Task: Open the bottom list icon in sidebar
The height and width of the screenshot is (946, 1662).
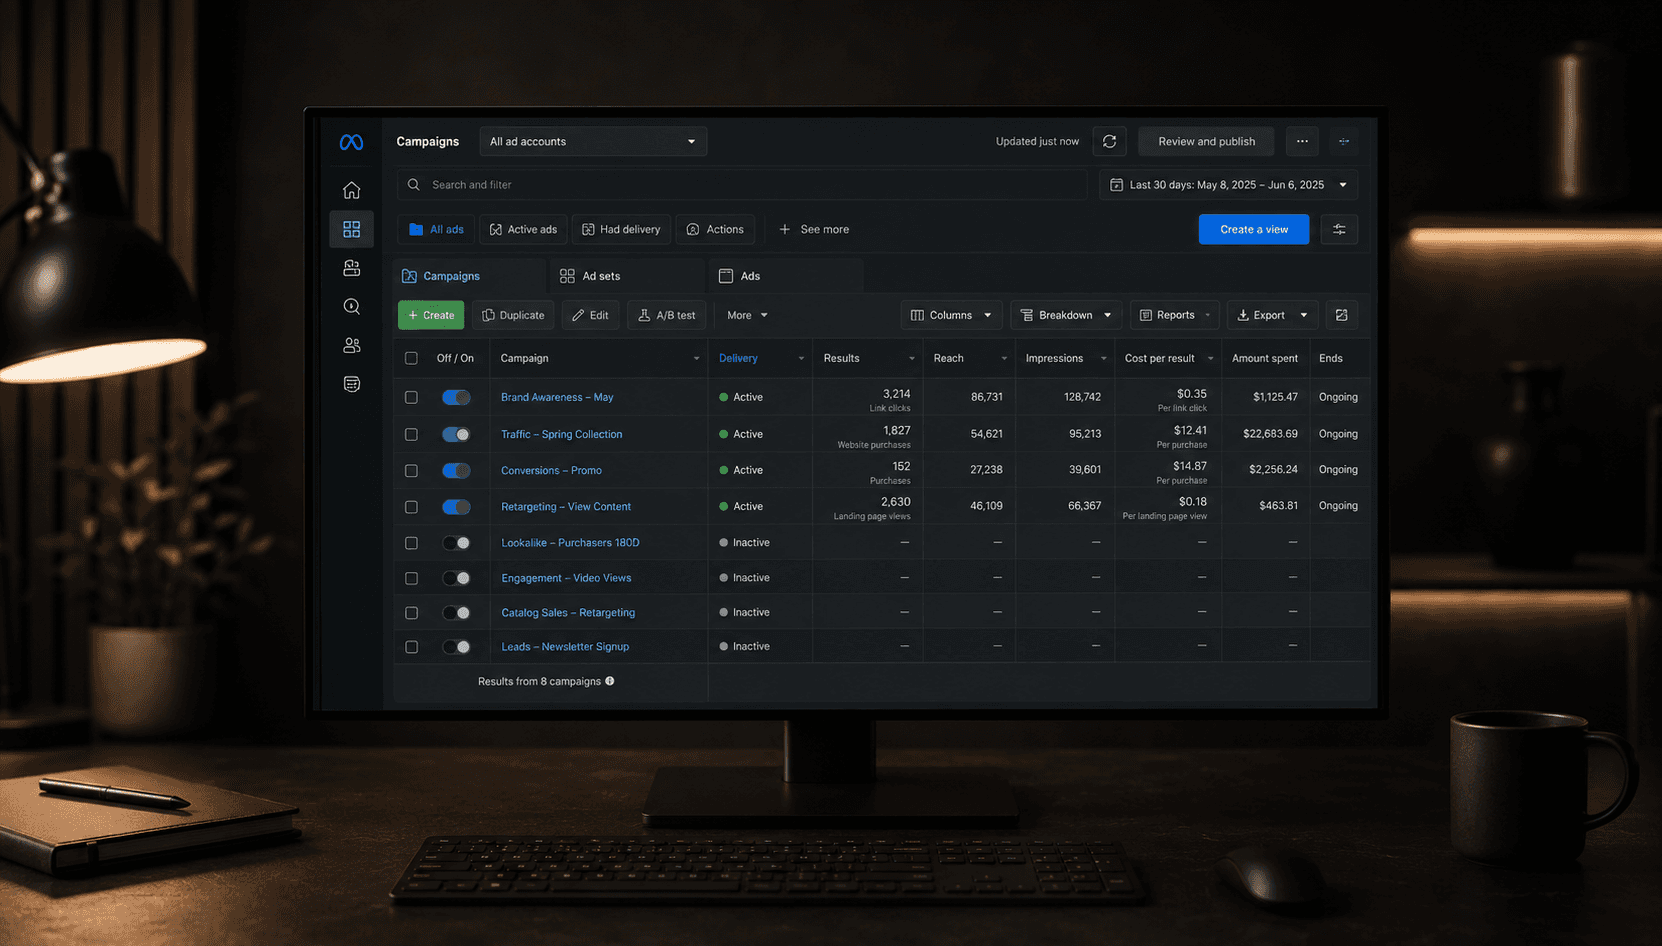Action: click(351, 384)
